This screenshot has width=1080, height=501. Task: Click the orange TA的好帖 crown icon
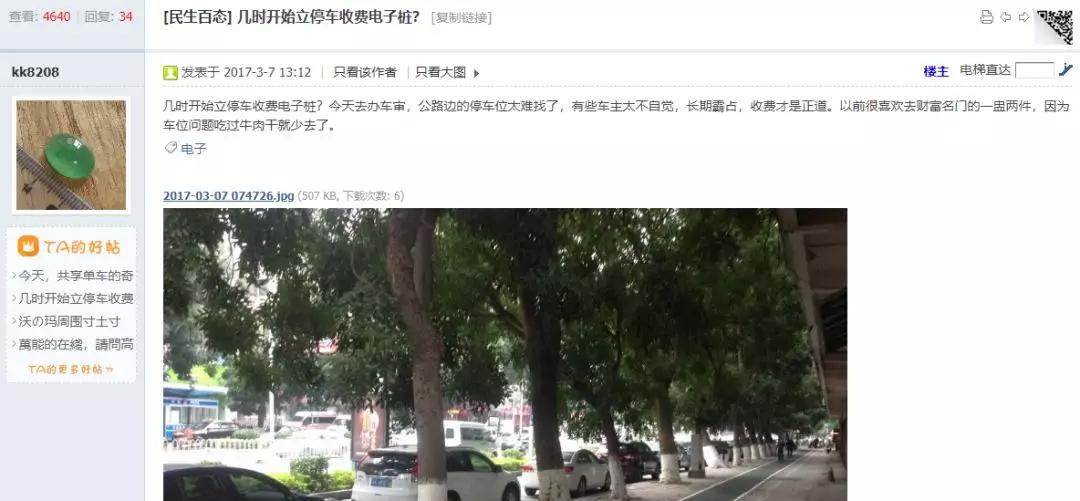[x=28, y=246]
